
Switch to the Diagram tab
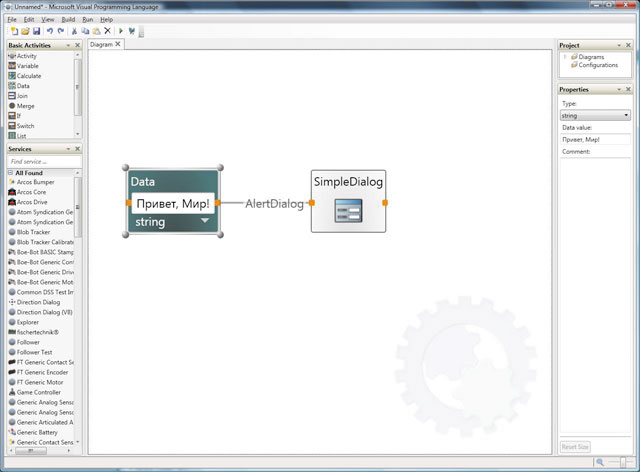click(x=101, y=44)
